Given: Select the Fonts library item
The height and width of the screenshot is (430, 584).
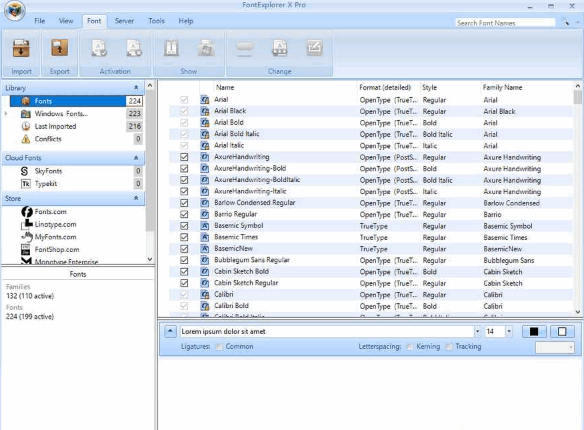Looking at the screenshot, I should (76, 101).
